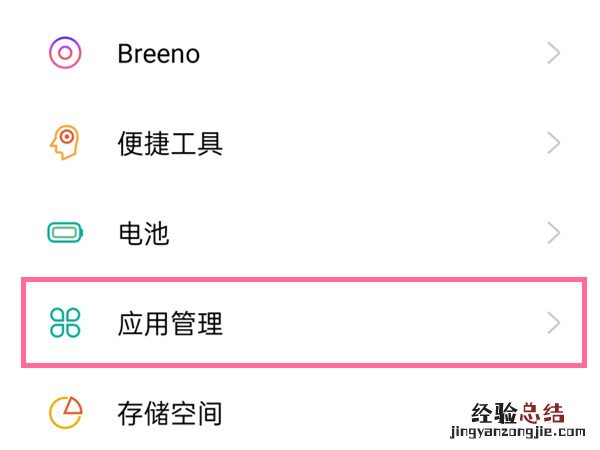Tap the 便捷工具 head-shaped icon
This screenshot has height=450, width=600.
(x=65, y=143)
